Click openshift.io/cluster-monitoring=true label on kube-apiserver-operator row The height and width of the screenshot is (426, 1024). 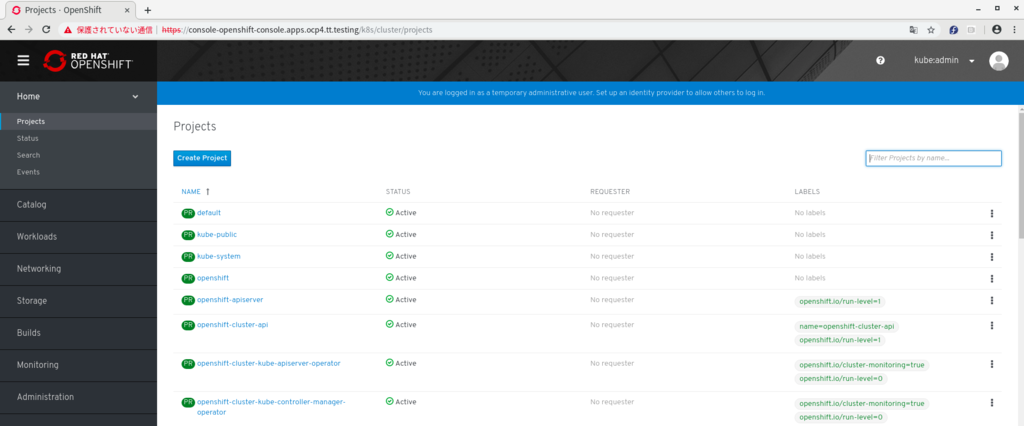click(x=861, y=365)
